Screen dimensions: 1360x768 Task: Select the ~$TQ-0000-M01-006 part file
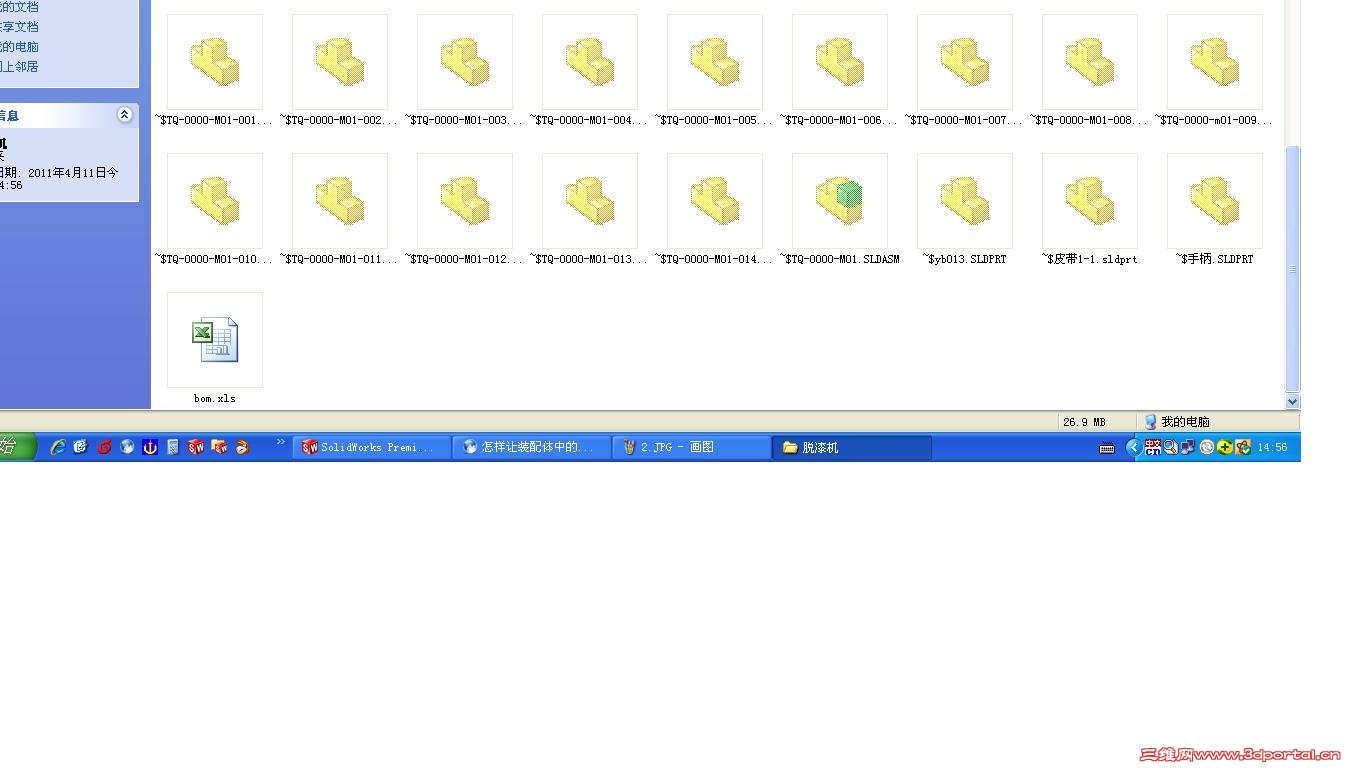point(840,70)
